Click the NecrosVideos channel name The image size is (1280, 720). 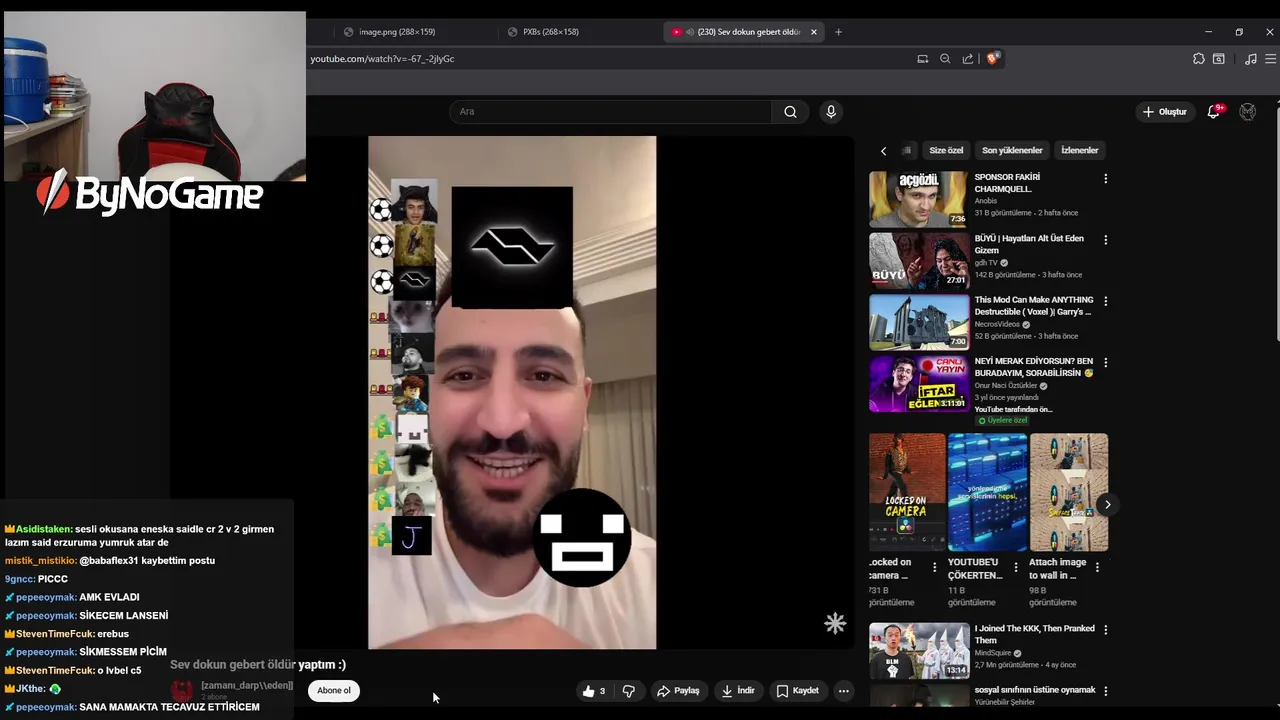(997, 325)
